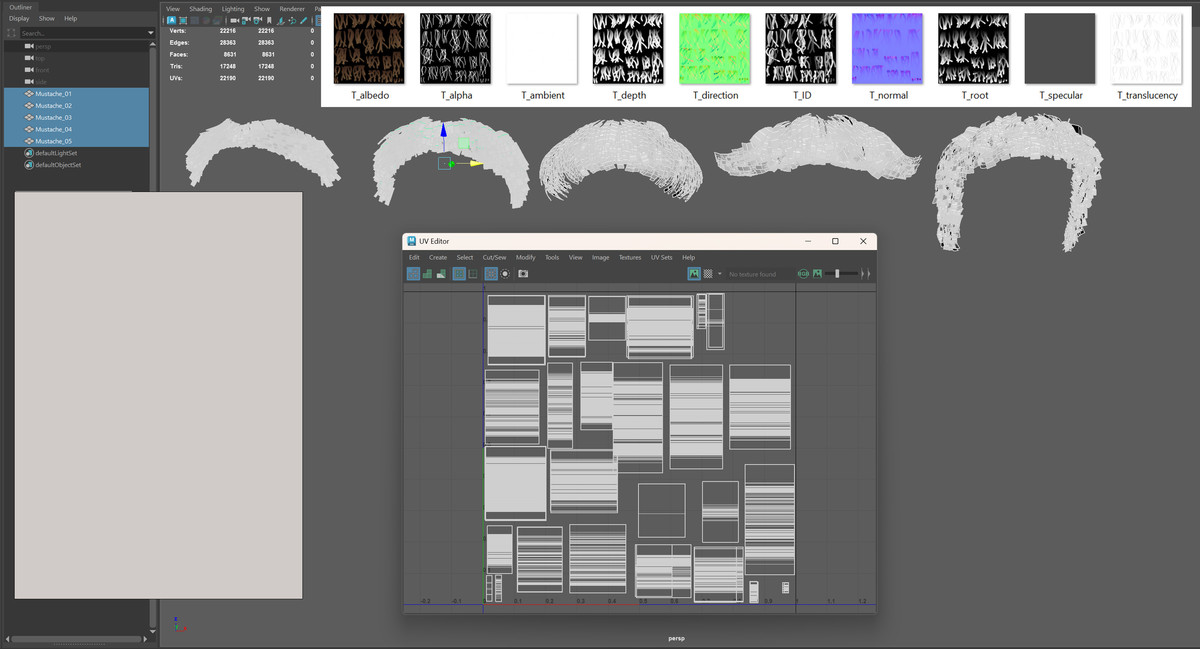
Task: Click the T_root texture thumbnail
Action: pos(973,48)
